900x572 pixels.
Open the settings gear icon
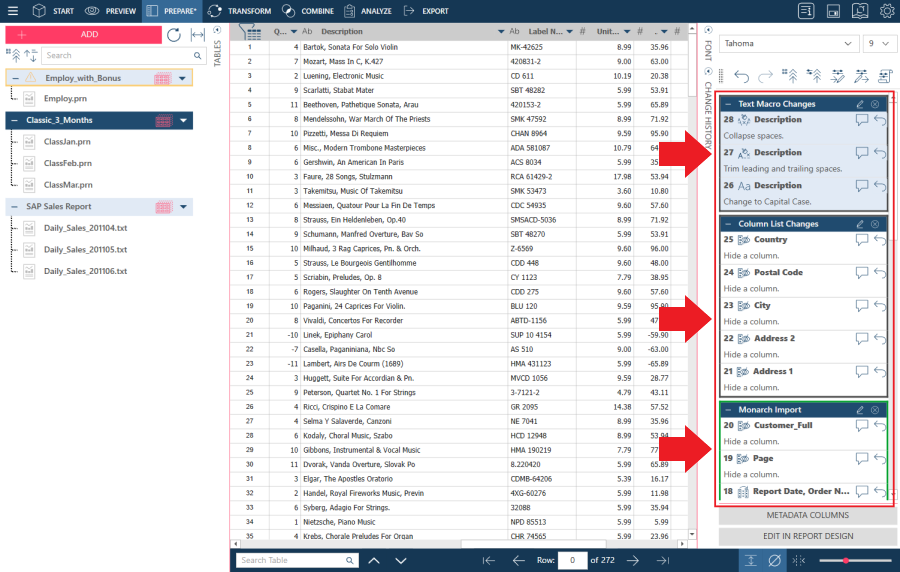(886, 11)
